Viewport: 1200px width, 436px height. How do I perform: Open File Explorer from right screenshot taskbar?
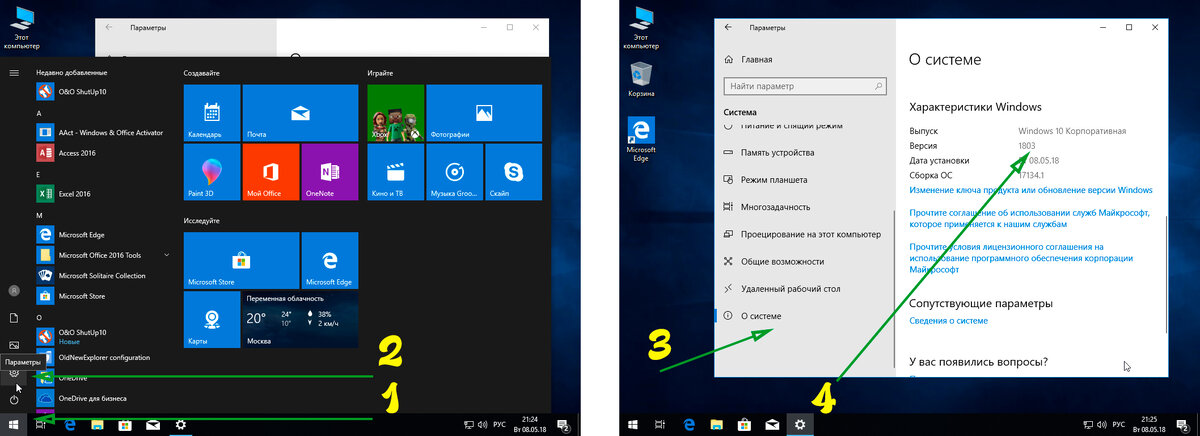(x=717, y=425)
